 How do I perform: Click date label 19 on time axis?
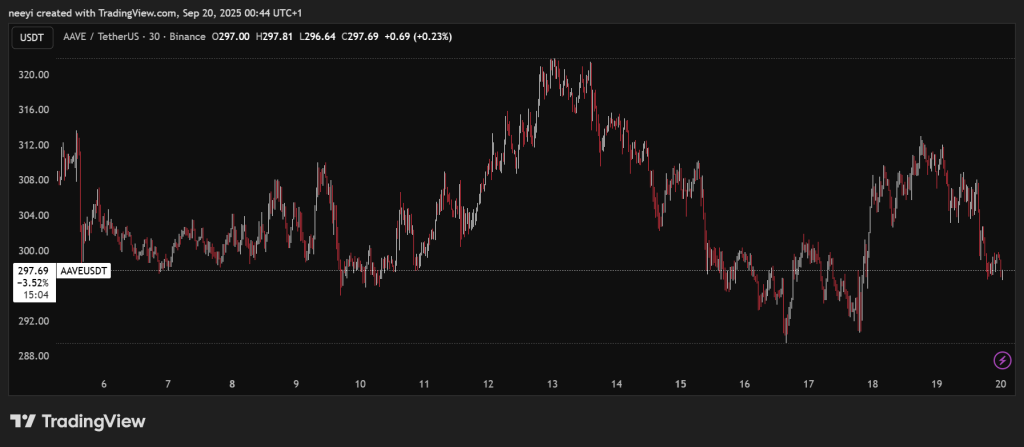936,385
